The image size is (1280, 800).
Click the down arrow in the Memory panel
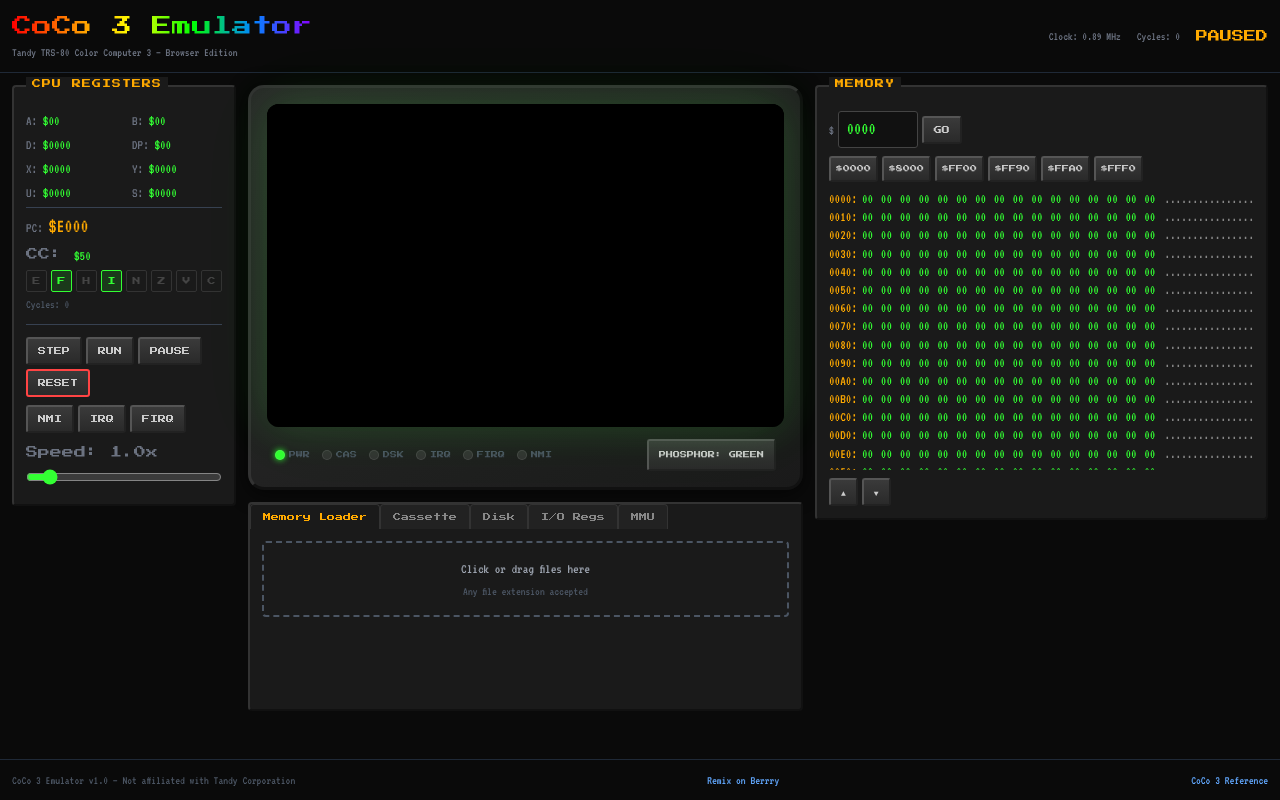click(875, 491)
